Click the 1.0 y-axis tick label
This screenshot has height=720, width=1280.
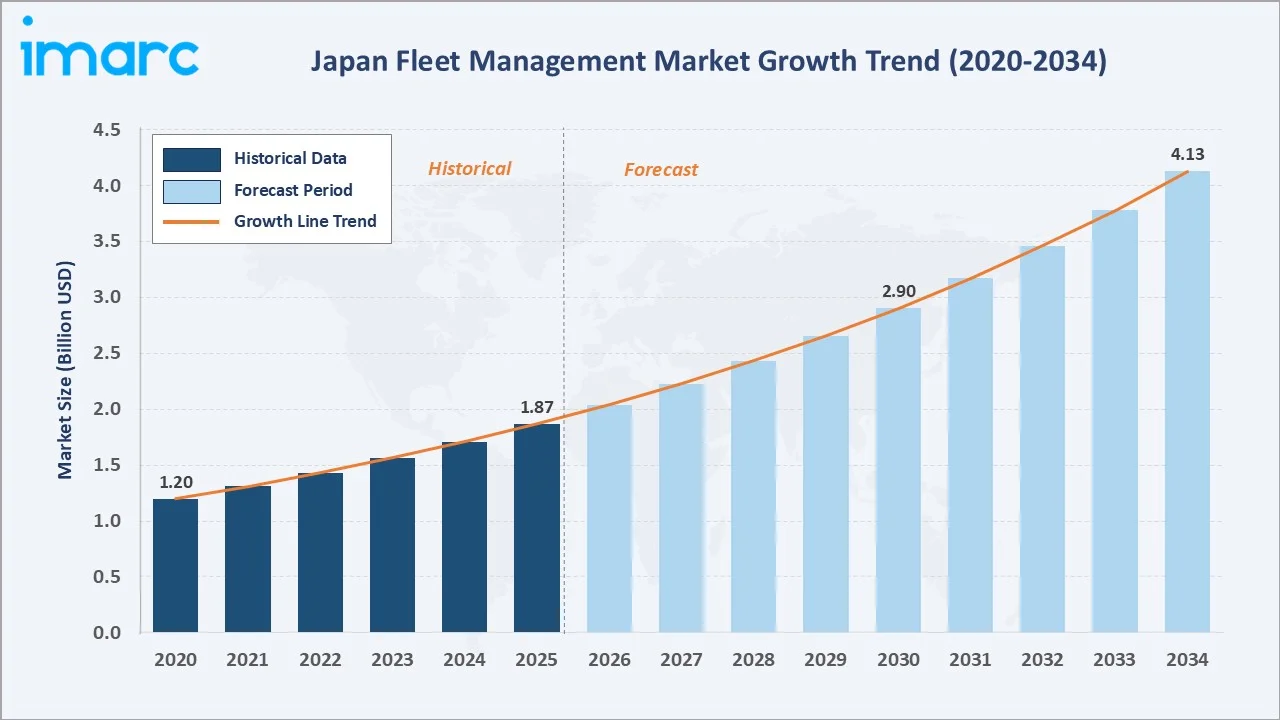click(107, 522)
